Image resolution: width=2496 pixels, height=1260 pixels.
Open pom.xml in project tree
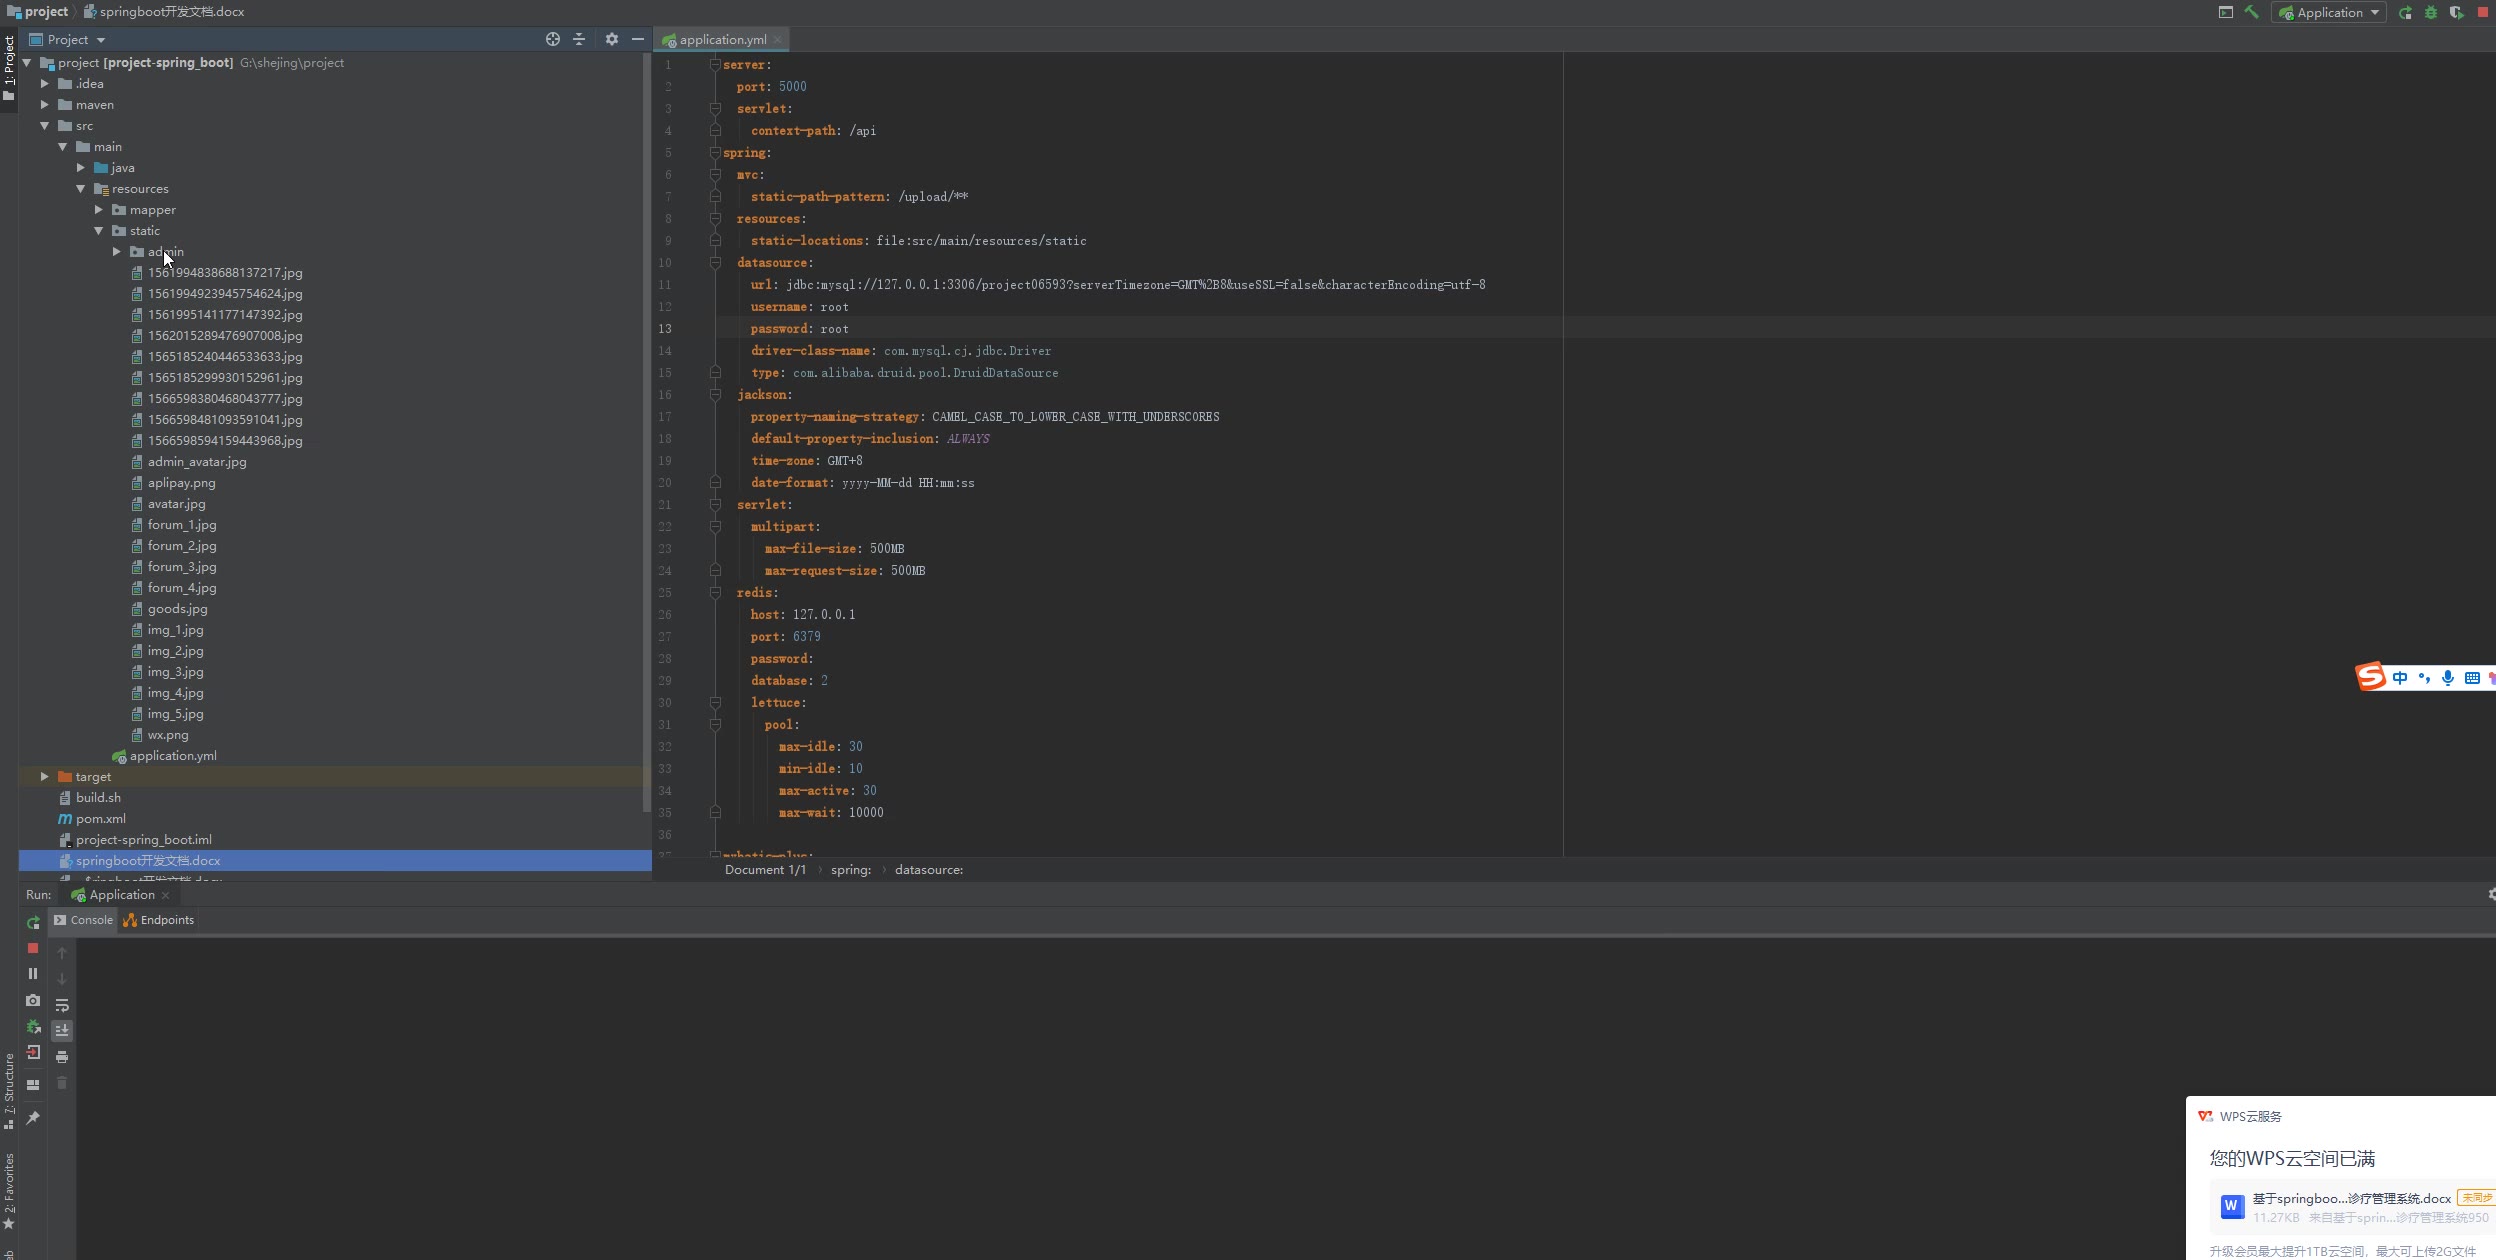click(x=100, y=819)
